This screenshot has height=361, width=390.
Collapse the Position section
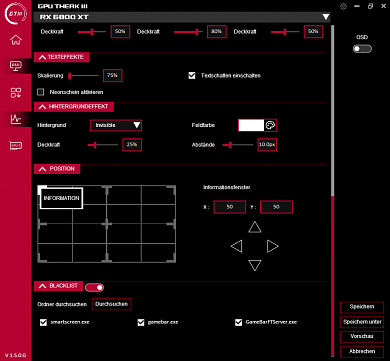tap(57, 169)
